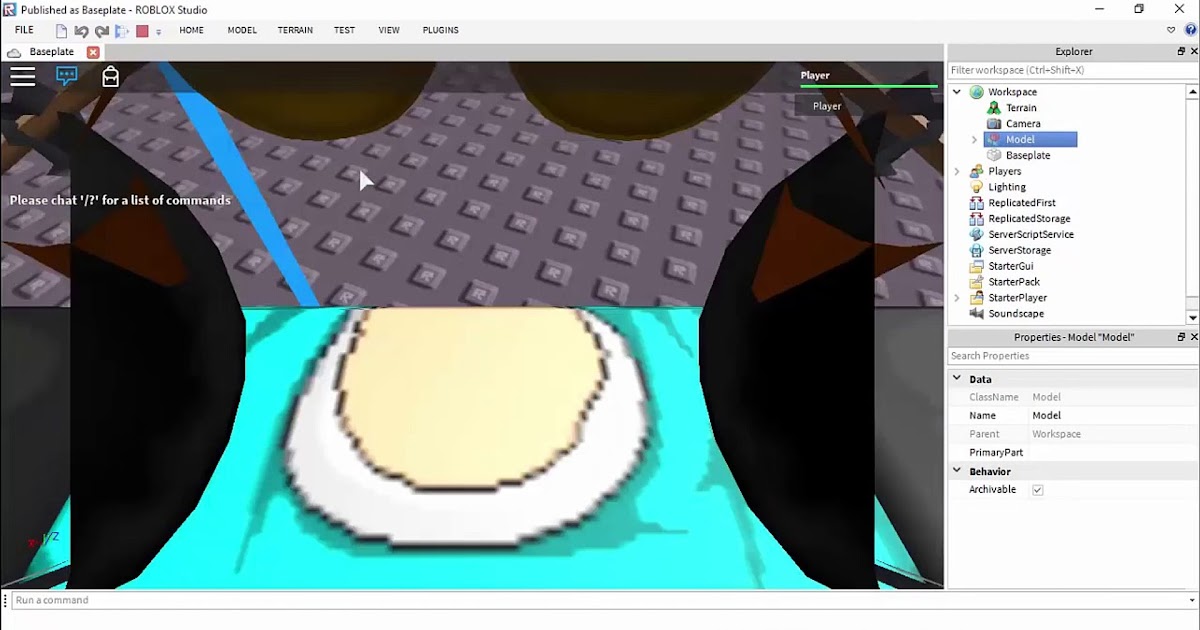Viewport: 1200px width, 630px height.
Task: Click the Players service icon
Action: [x=977, y=171]
